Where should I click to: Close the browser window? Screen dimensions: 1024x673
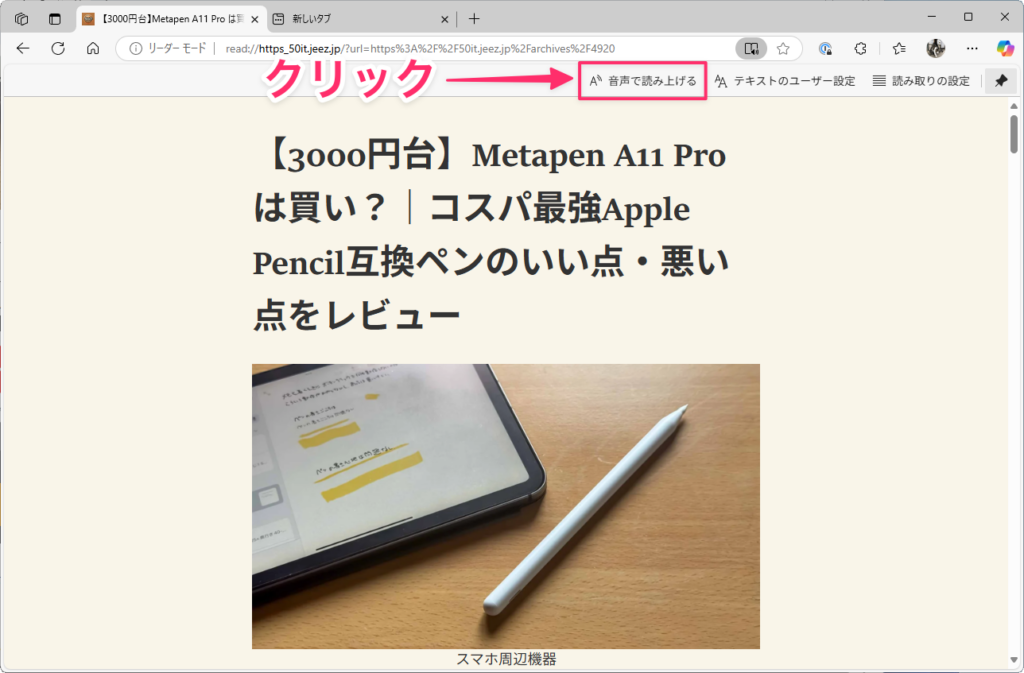tap(1005, 17)
